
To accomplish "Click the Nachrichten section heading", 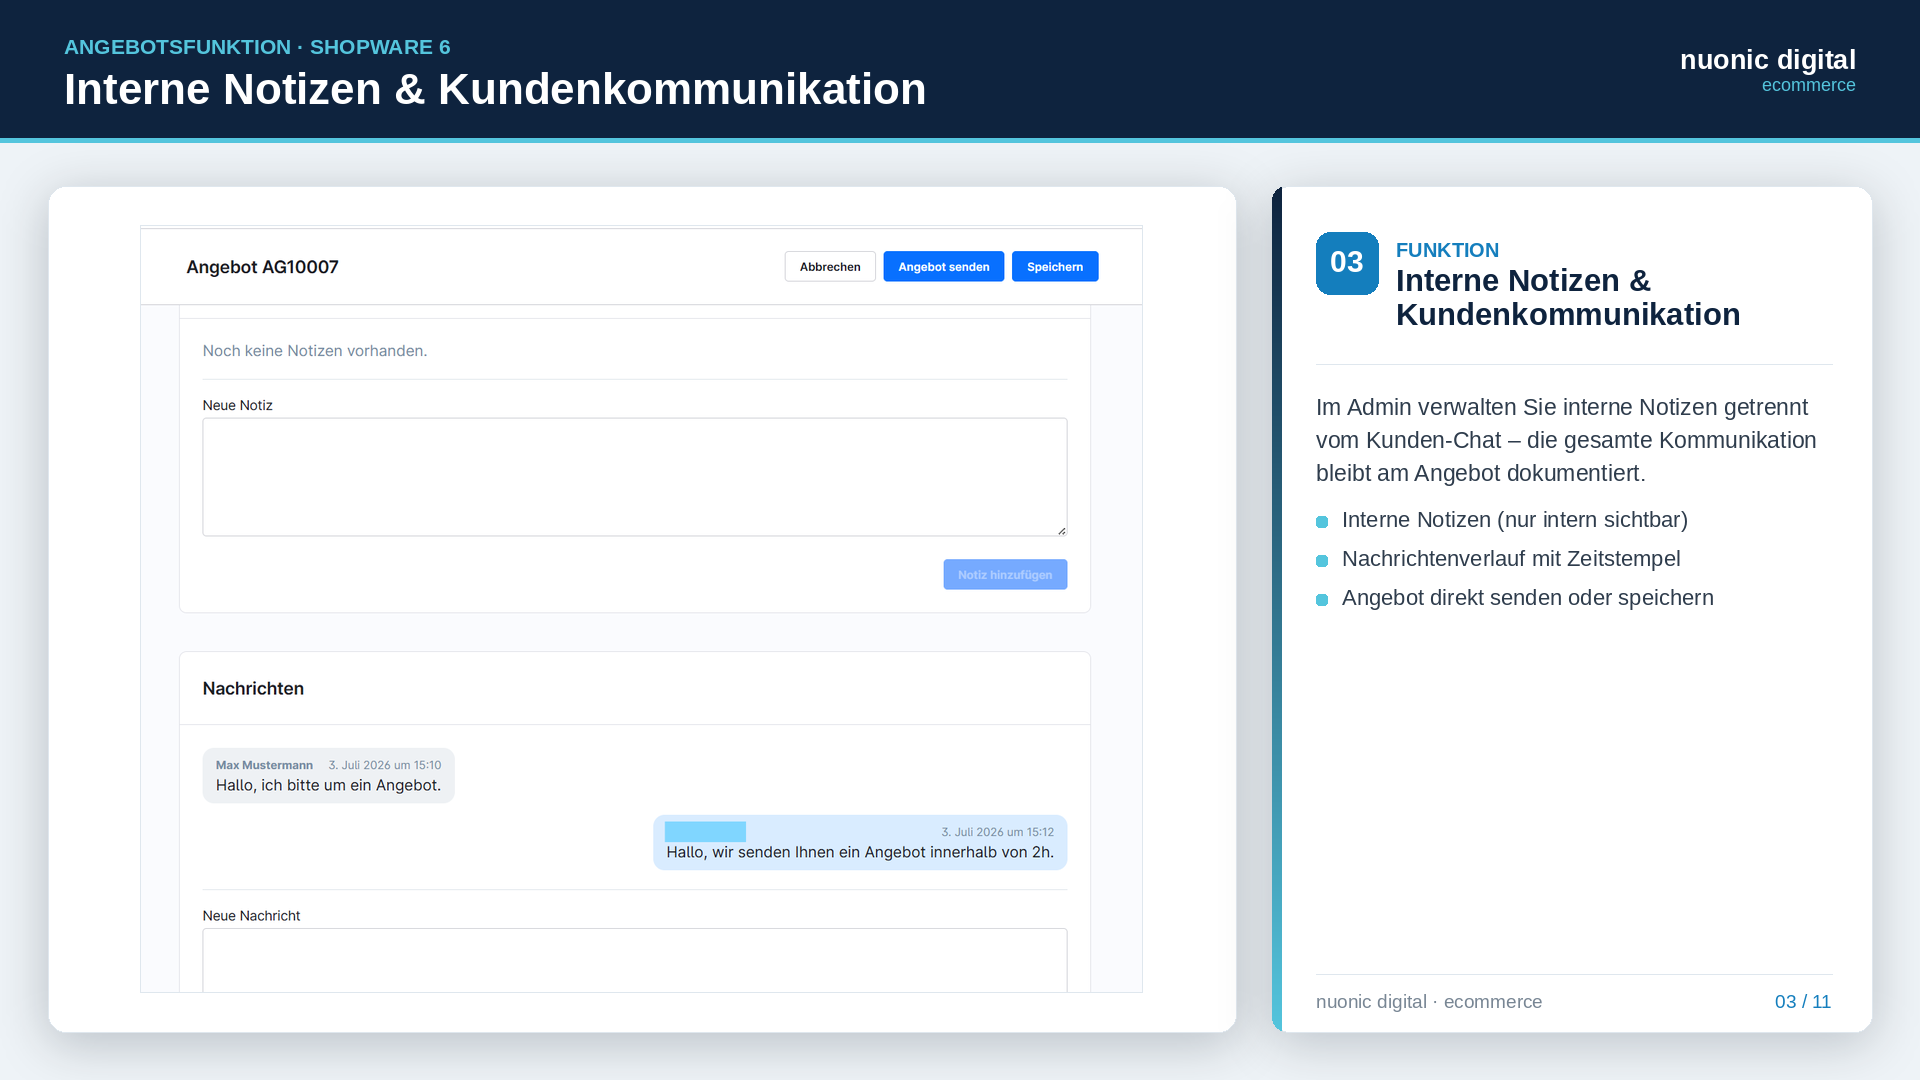I will point(253,689).
